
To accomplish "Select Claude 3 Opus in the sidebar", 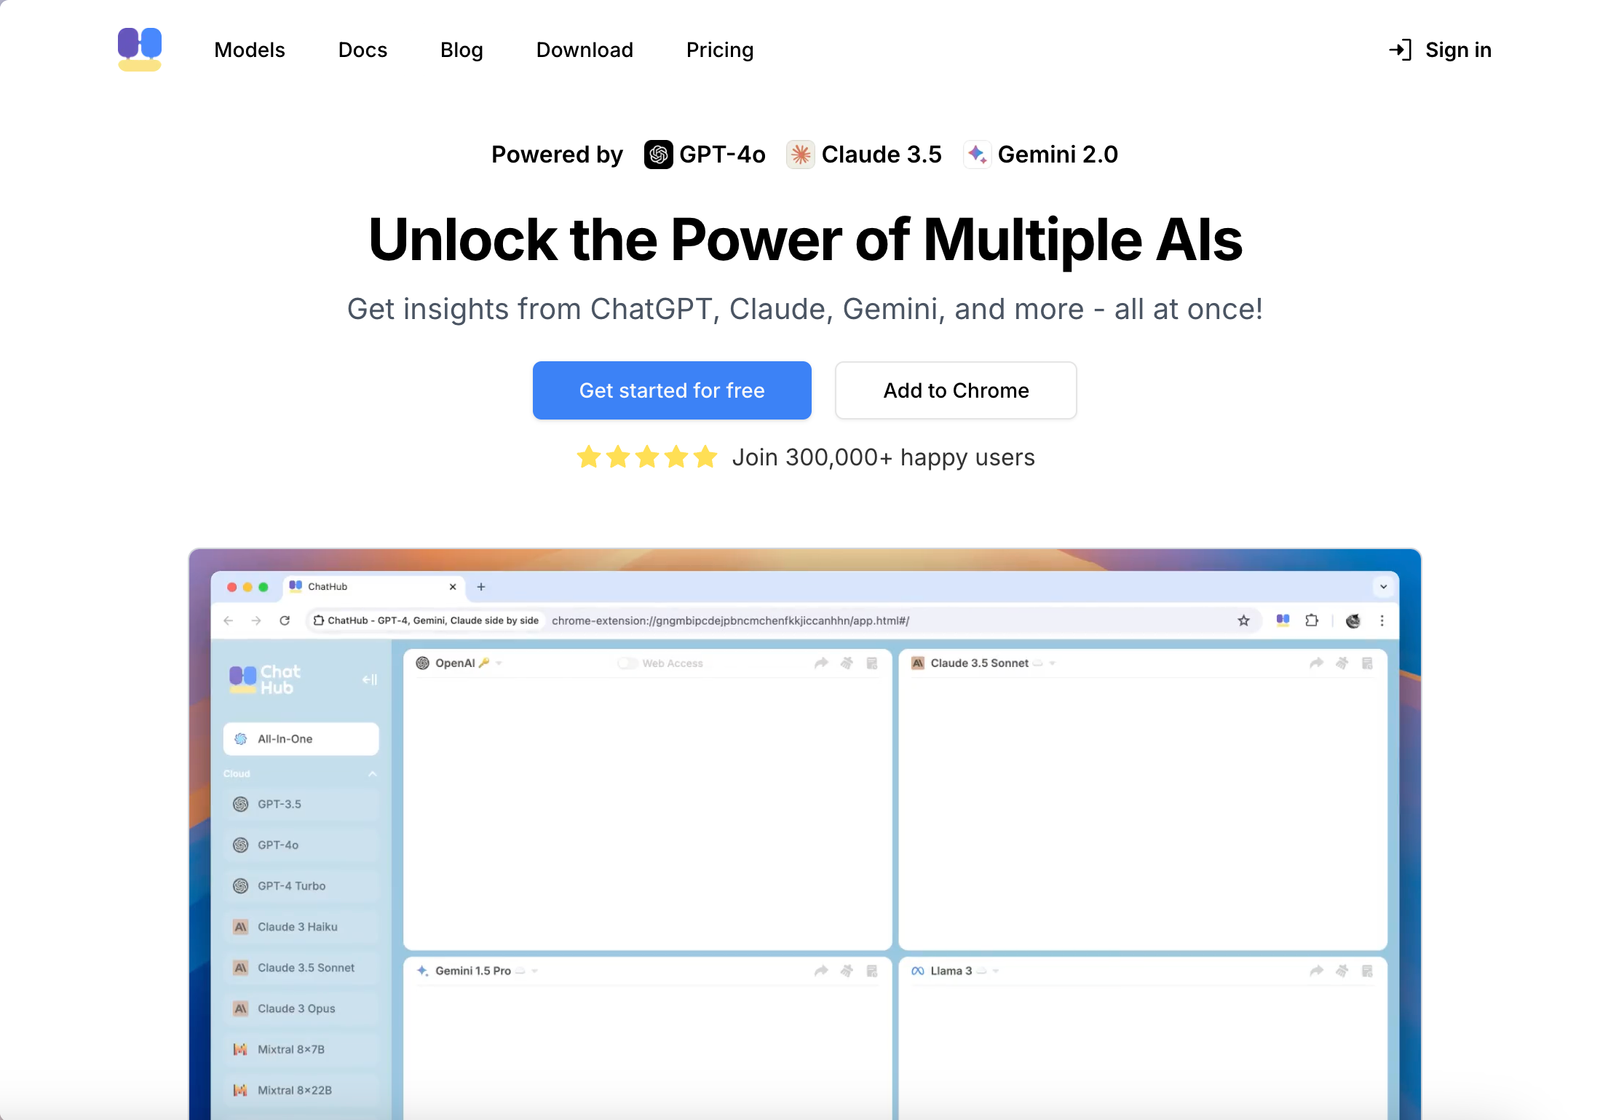I will point(296,1008).
